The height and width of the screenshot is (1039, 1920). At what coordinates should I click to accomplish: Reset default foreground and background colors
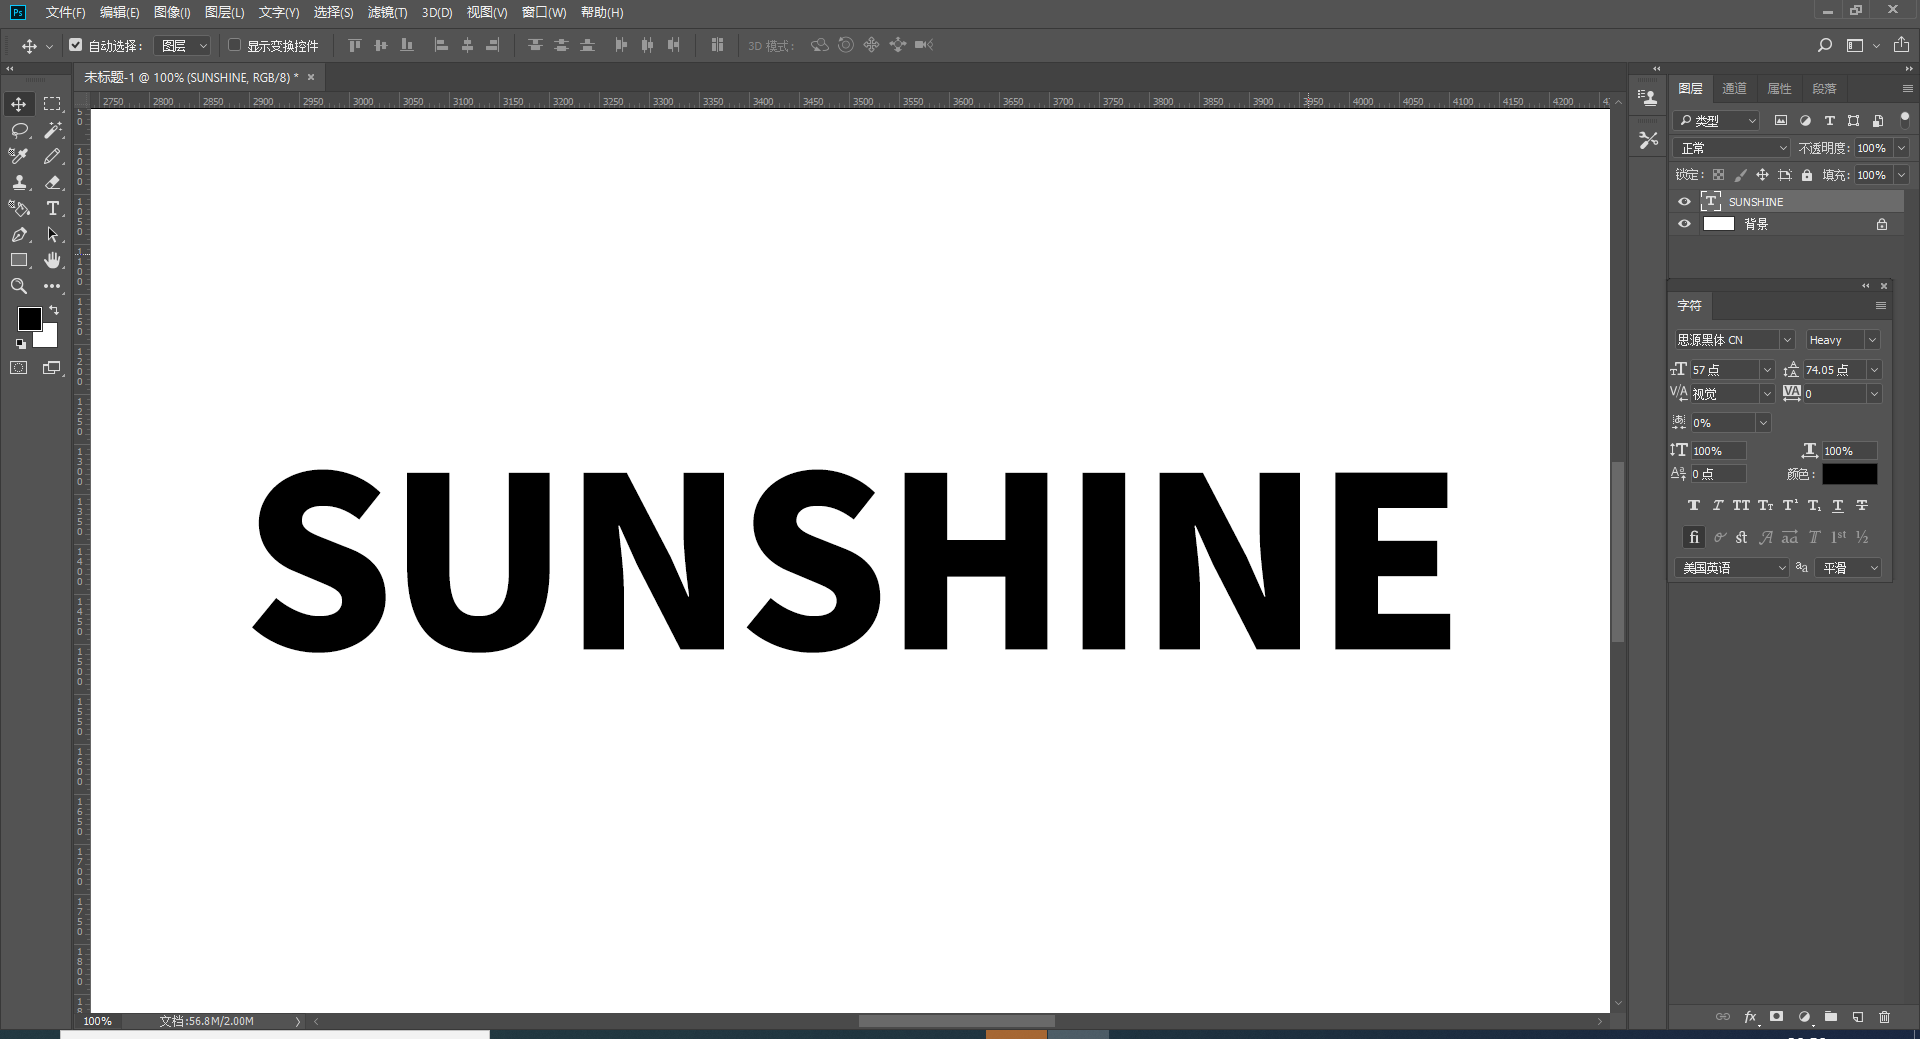[x=21, y=344]
